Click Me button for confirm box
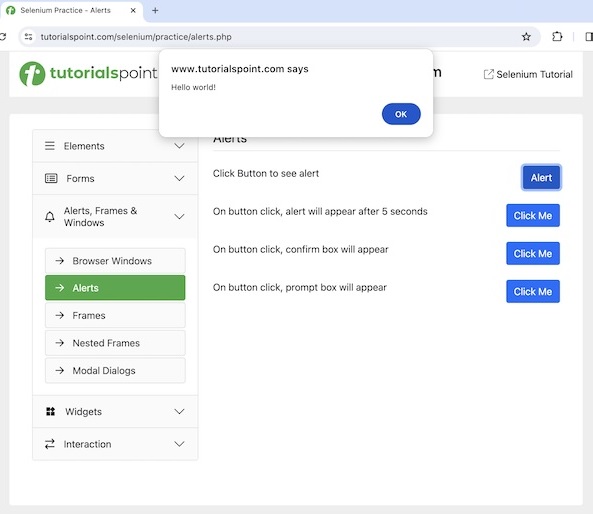Screen dimensions: 593x514 pyautogui.click(x=533, y=253)
